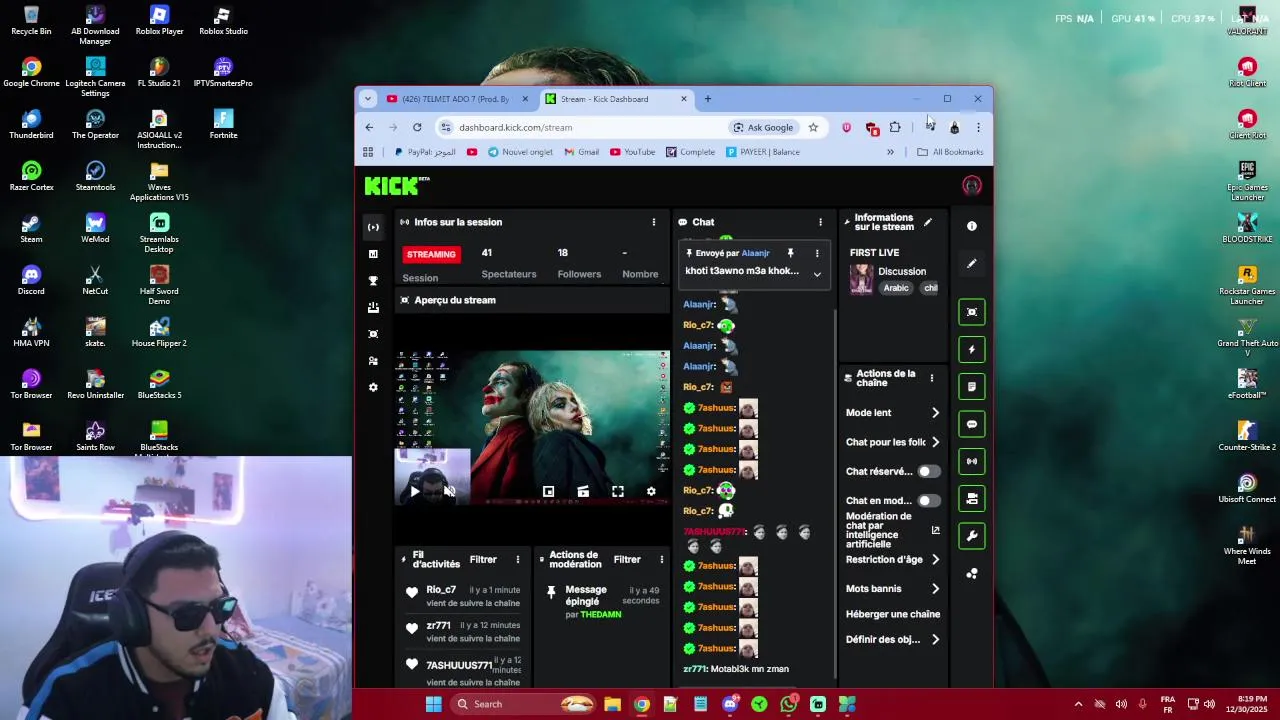Click THEDAMN username in moderation actions

601,615
